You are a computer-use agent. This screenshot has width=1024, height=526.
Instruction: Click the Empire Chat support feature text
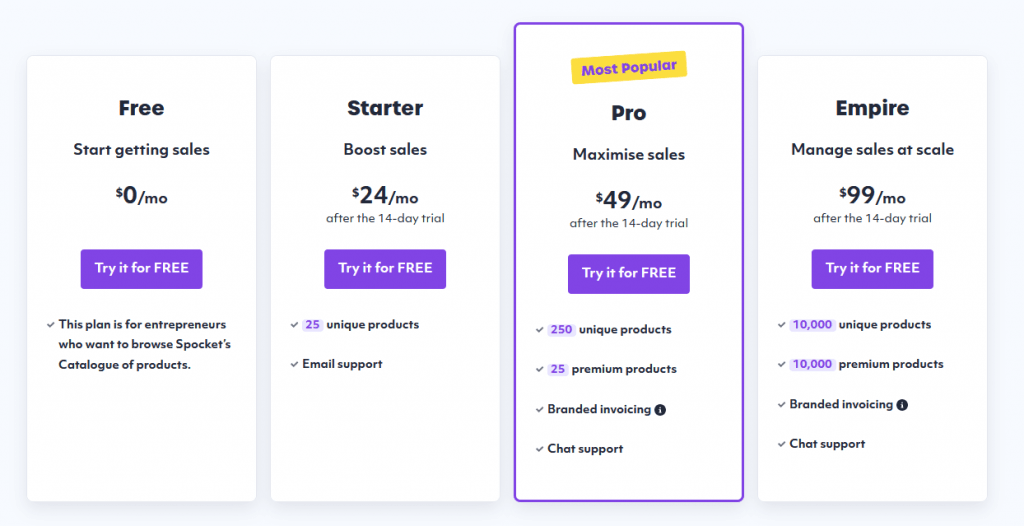(x=827, y=444)
